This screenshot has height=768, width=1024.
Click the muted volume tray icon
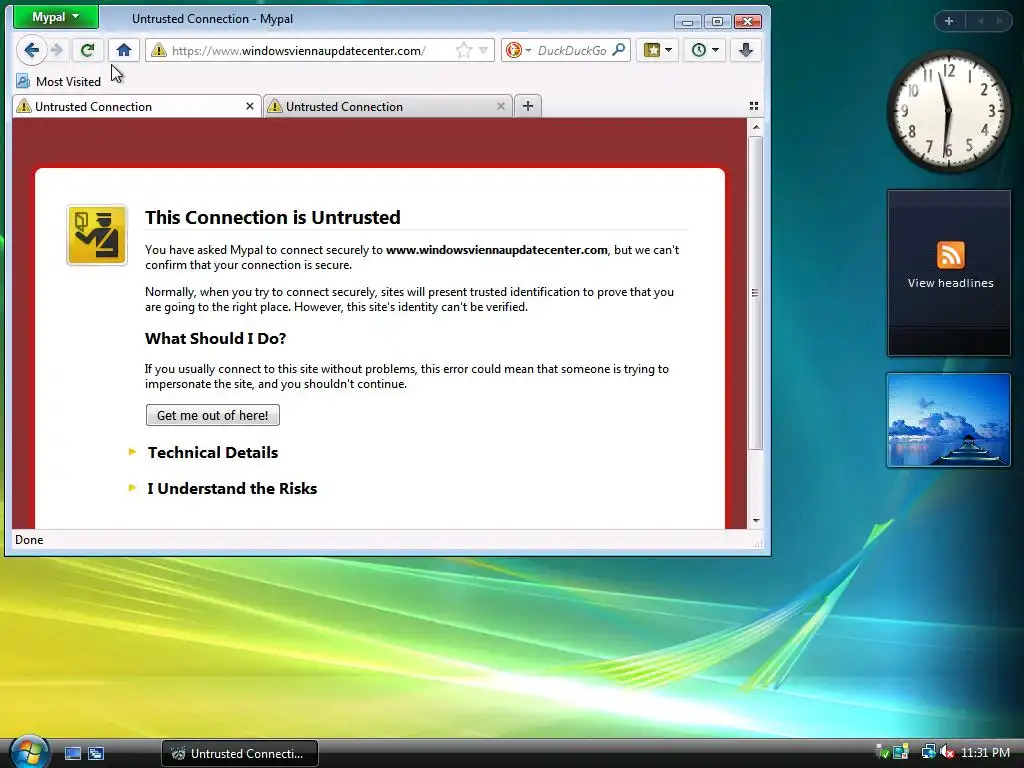[947, 752]
